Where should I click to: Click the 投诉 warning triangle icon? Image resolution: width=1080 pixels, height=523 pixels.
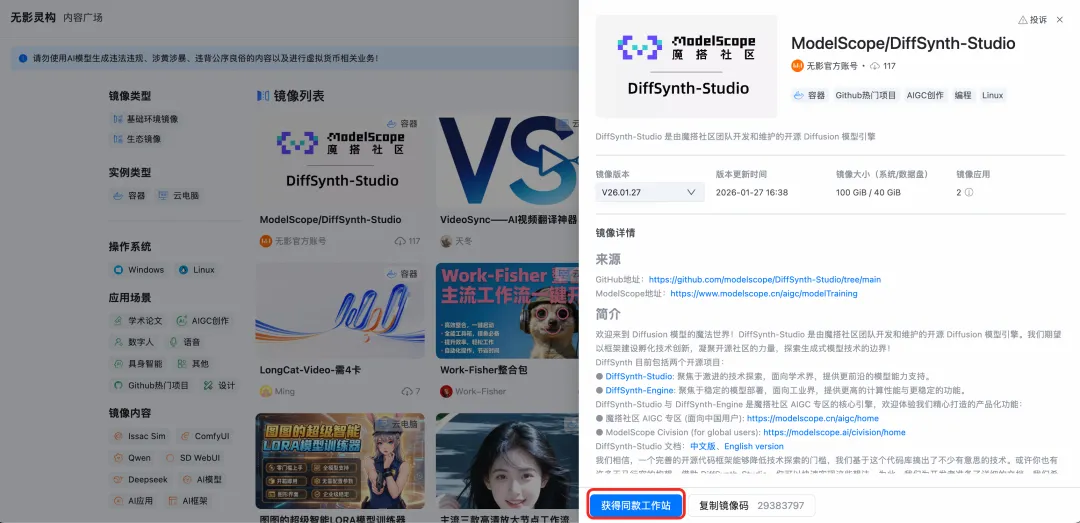tap(1023, 20)
